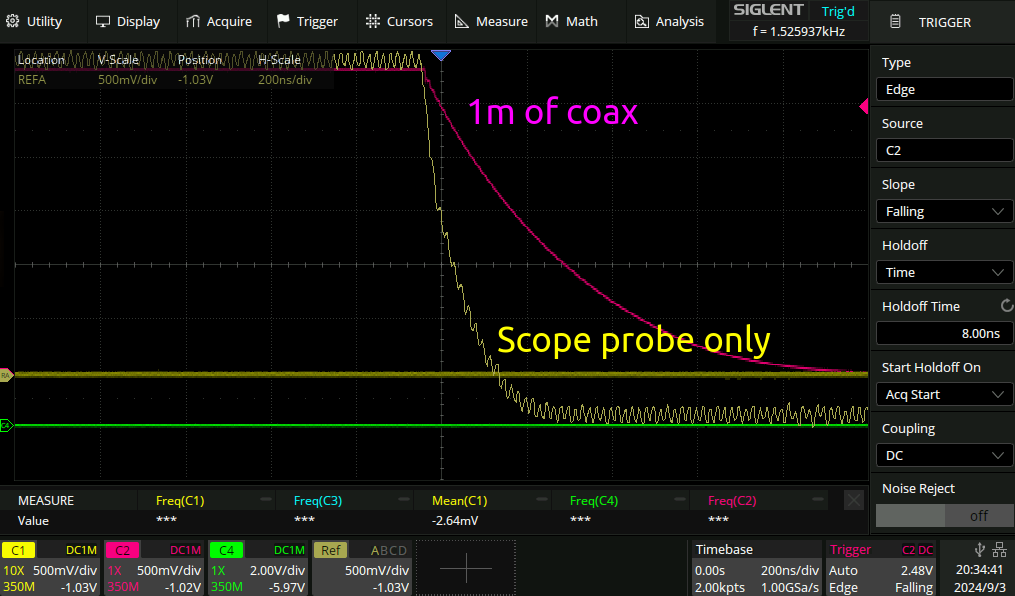Viewport: 1015px width, 596px height.
Task: Click the blue trigger position marker
Action: [x=441, y=54]
